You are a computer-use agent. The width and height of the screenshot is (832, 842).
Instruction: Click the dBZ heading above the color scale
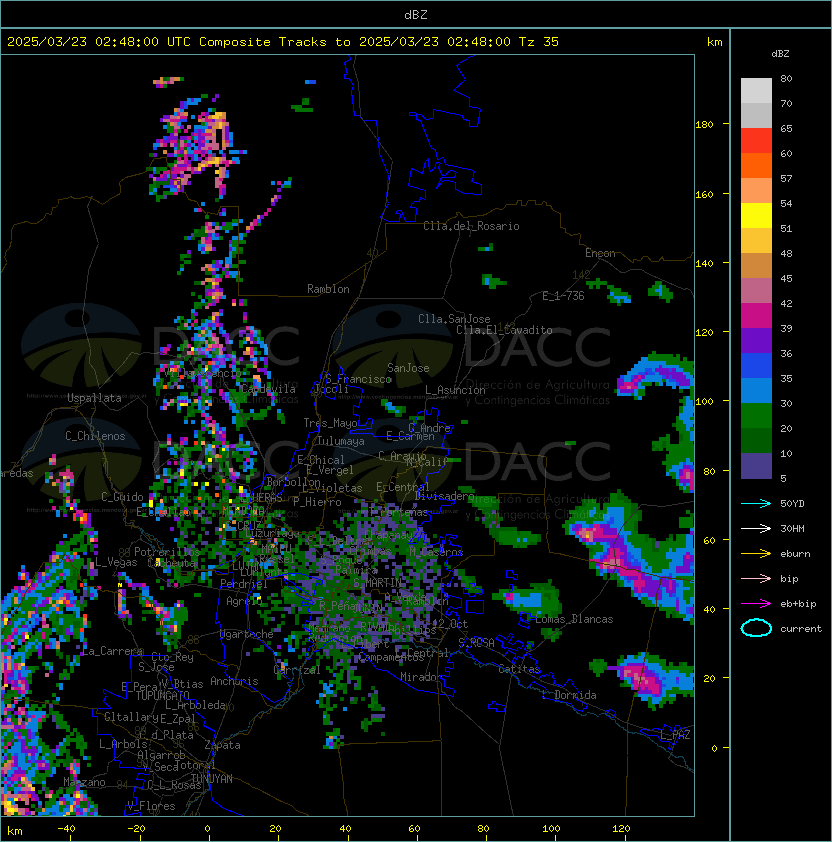click(x=780, y=54)
